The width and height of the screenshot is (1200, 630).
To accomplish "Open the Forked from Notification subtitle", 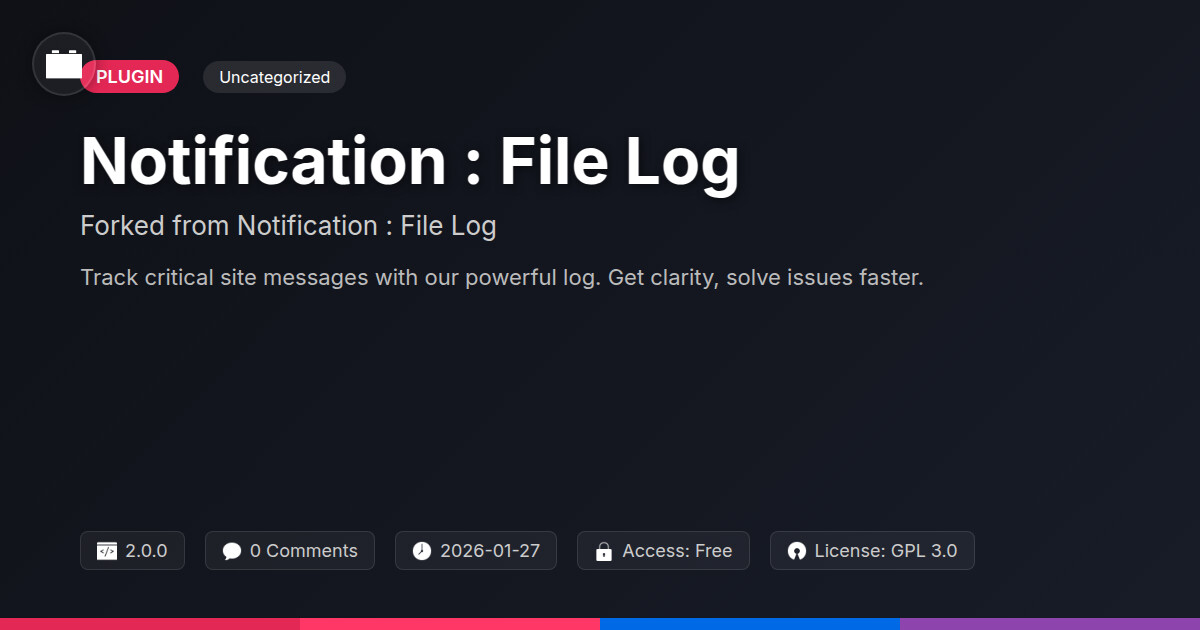I will [288, 226].
